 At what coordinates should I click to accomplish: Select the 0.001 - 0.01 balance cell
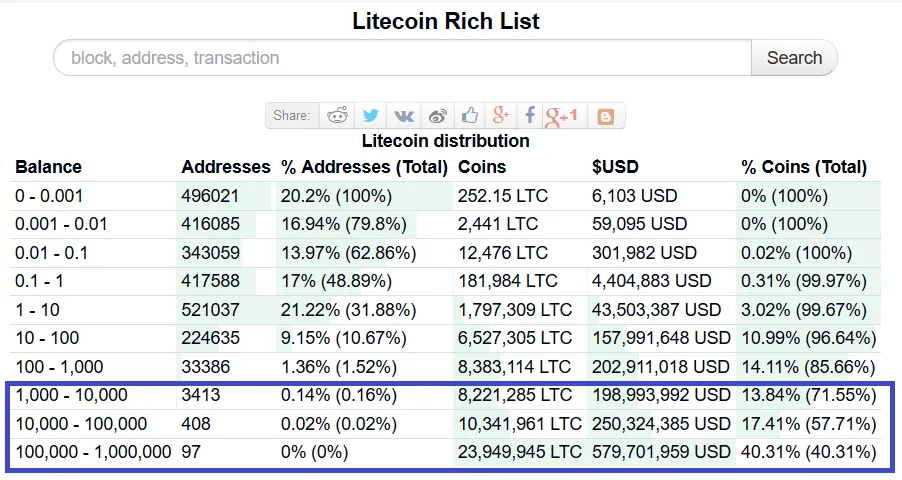(61, 224)
